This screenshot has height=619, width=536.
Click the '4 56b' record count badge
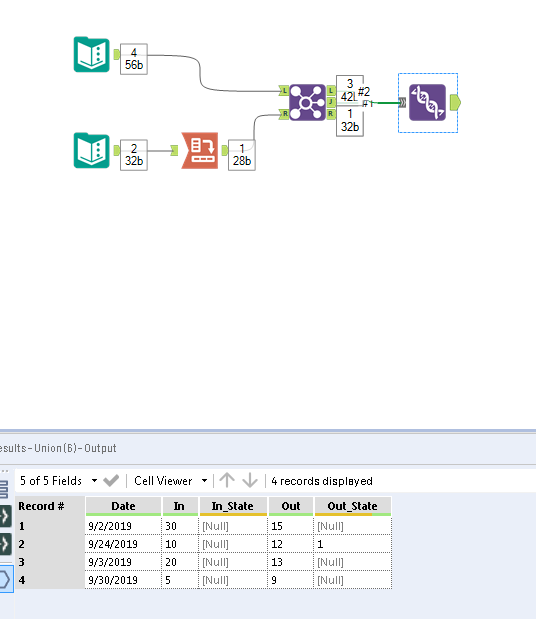point(134,59)
